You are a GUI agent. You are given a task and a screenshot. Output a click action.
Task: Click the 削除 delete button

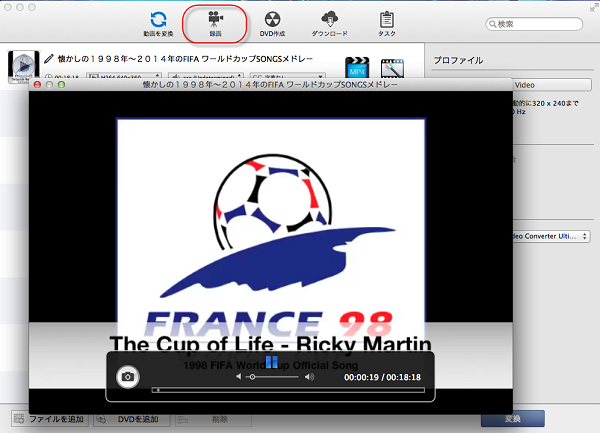tap(213, 419)
